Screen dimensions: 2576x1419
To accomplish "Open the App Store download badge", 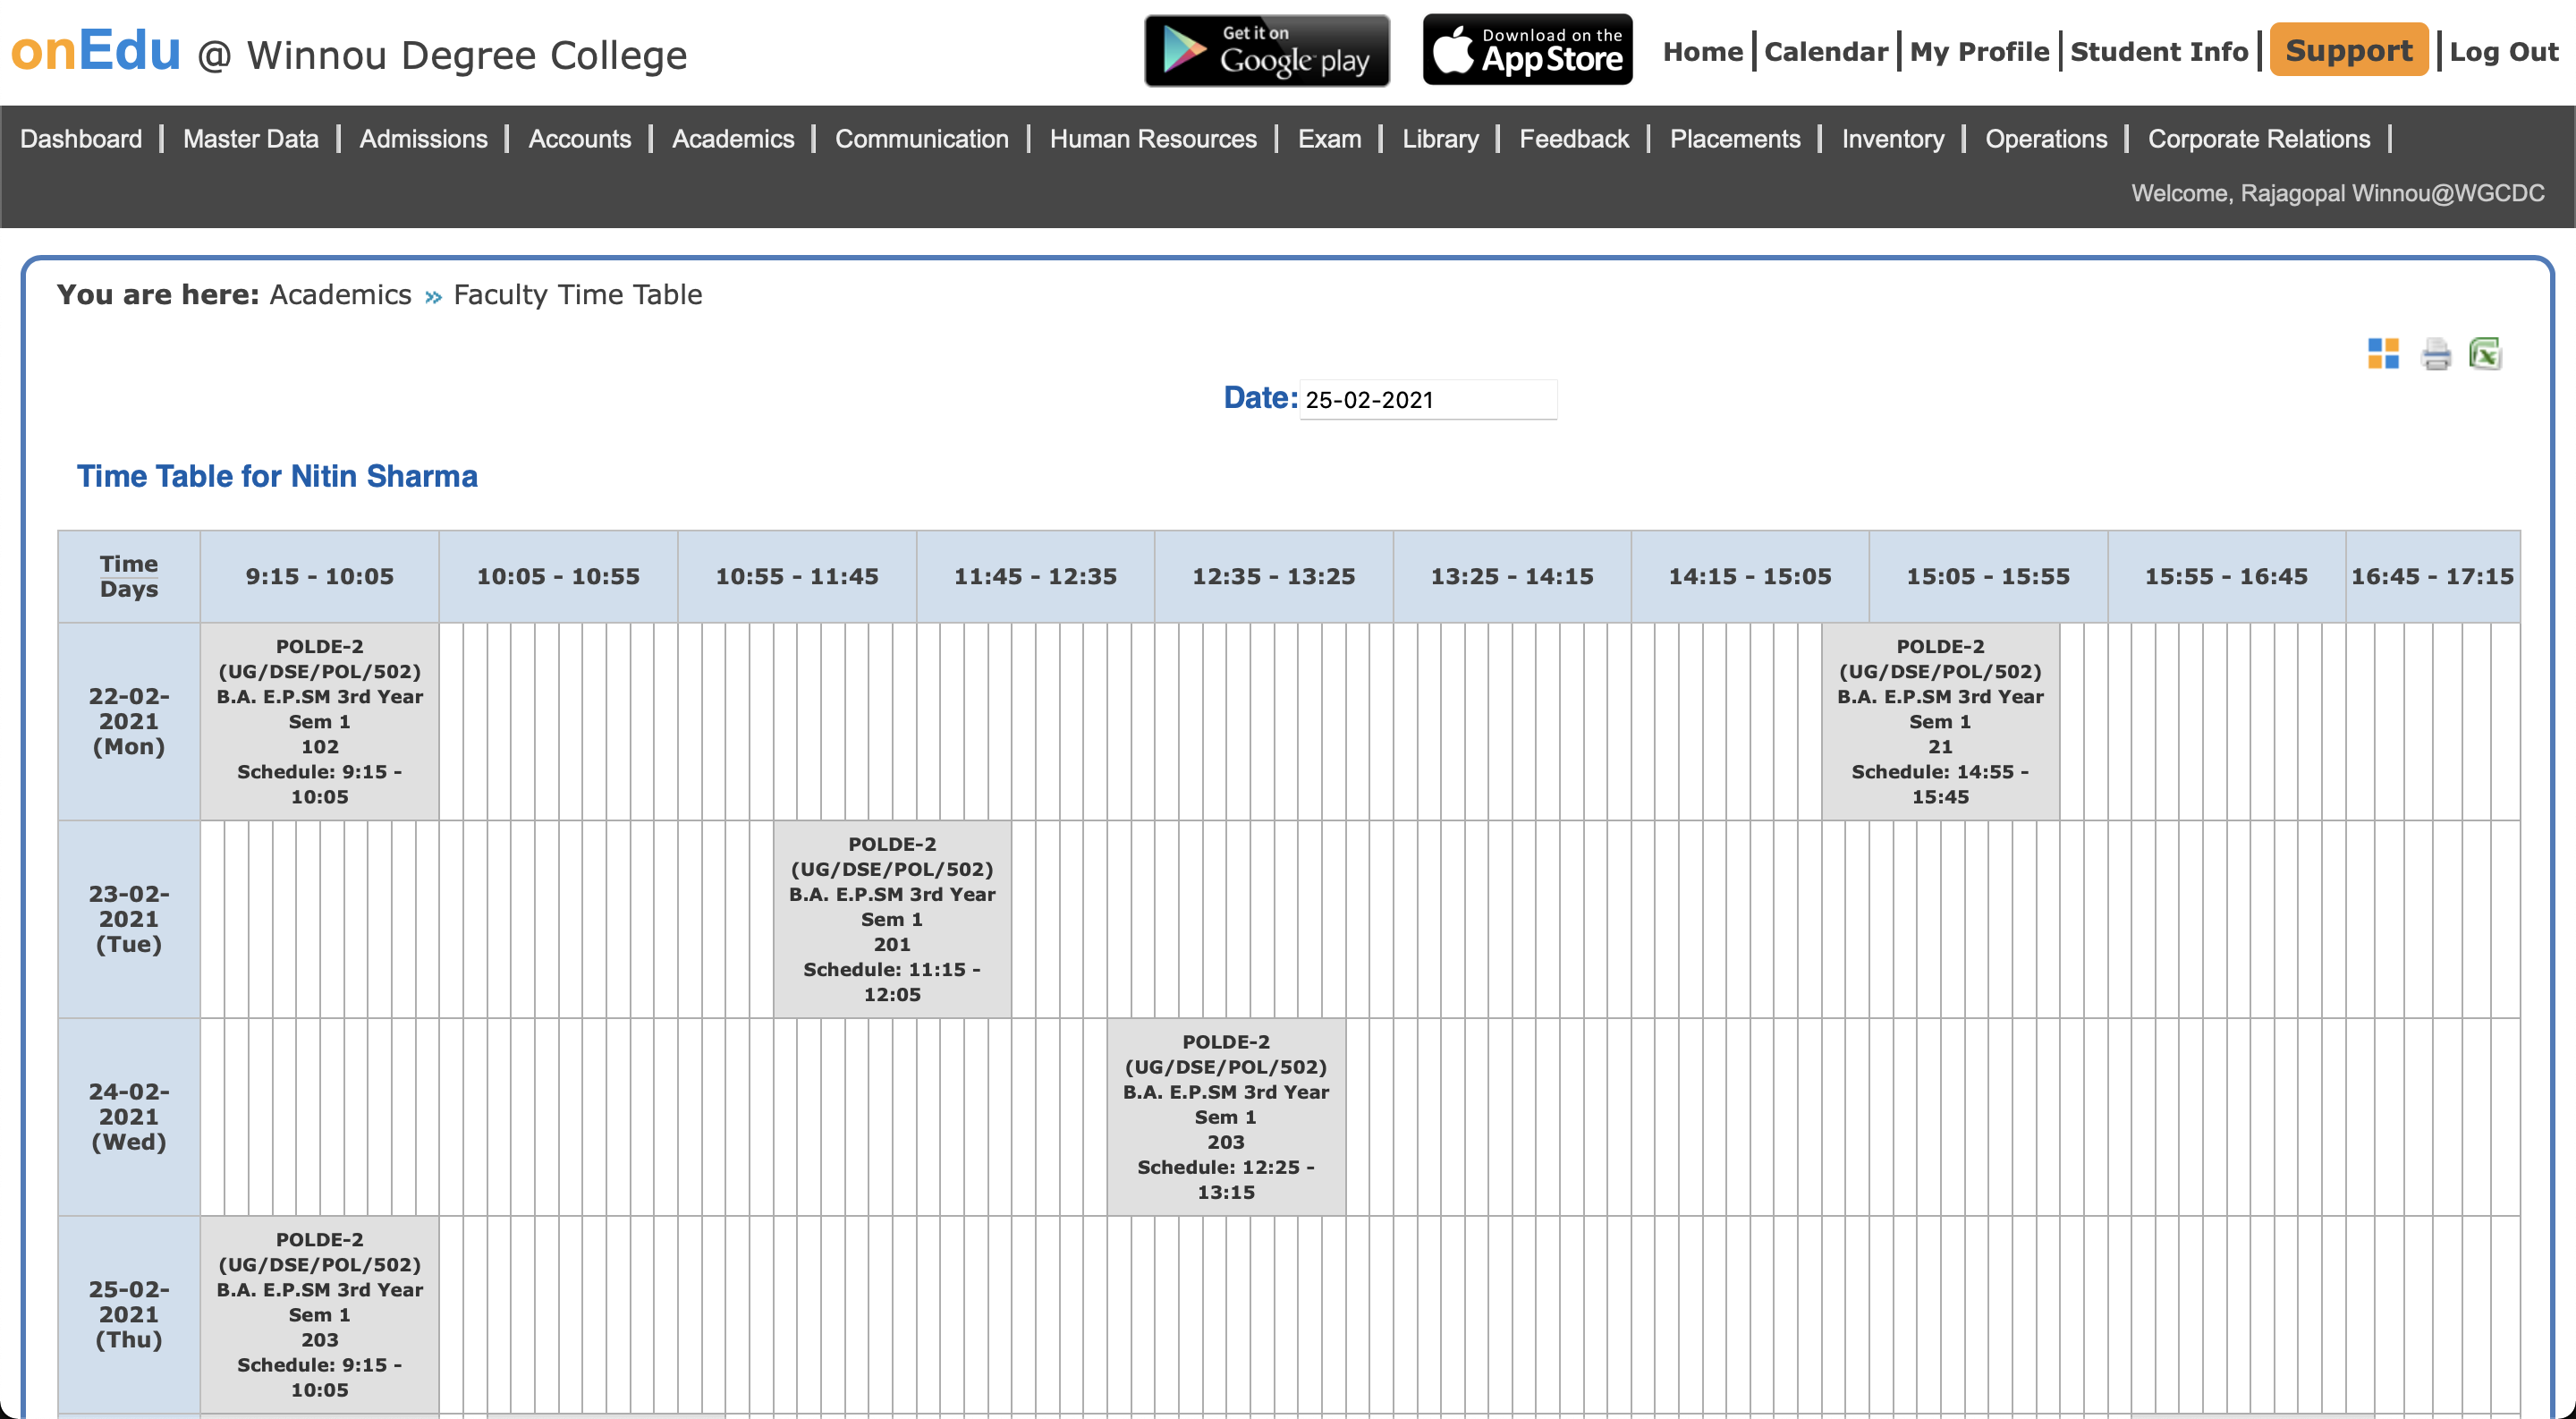I will coord(1527,50).
